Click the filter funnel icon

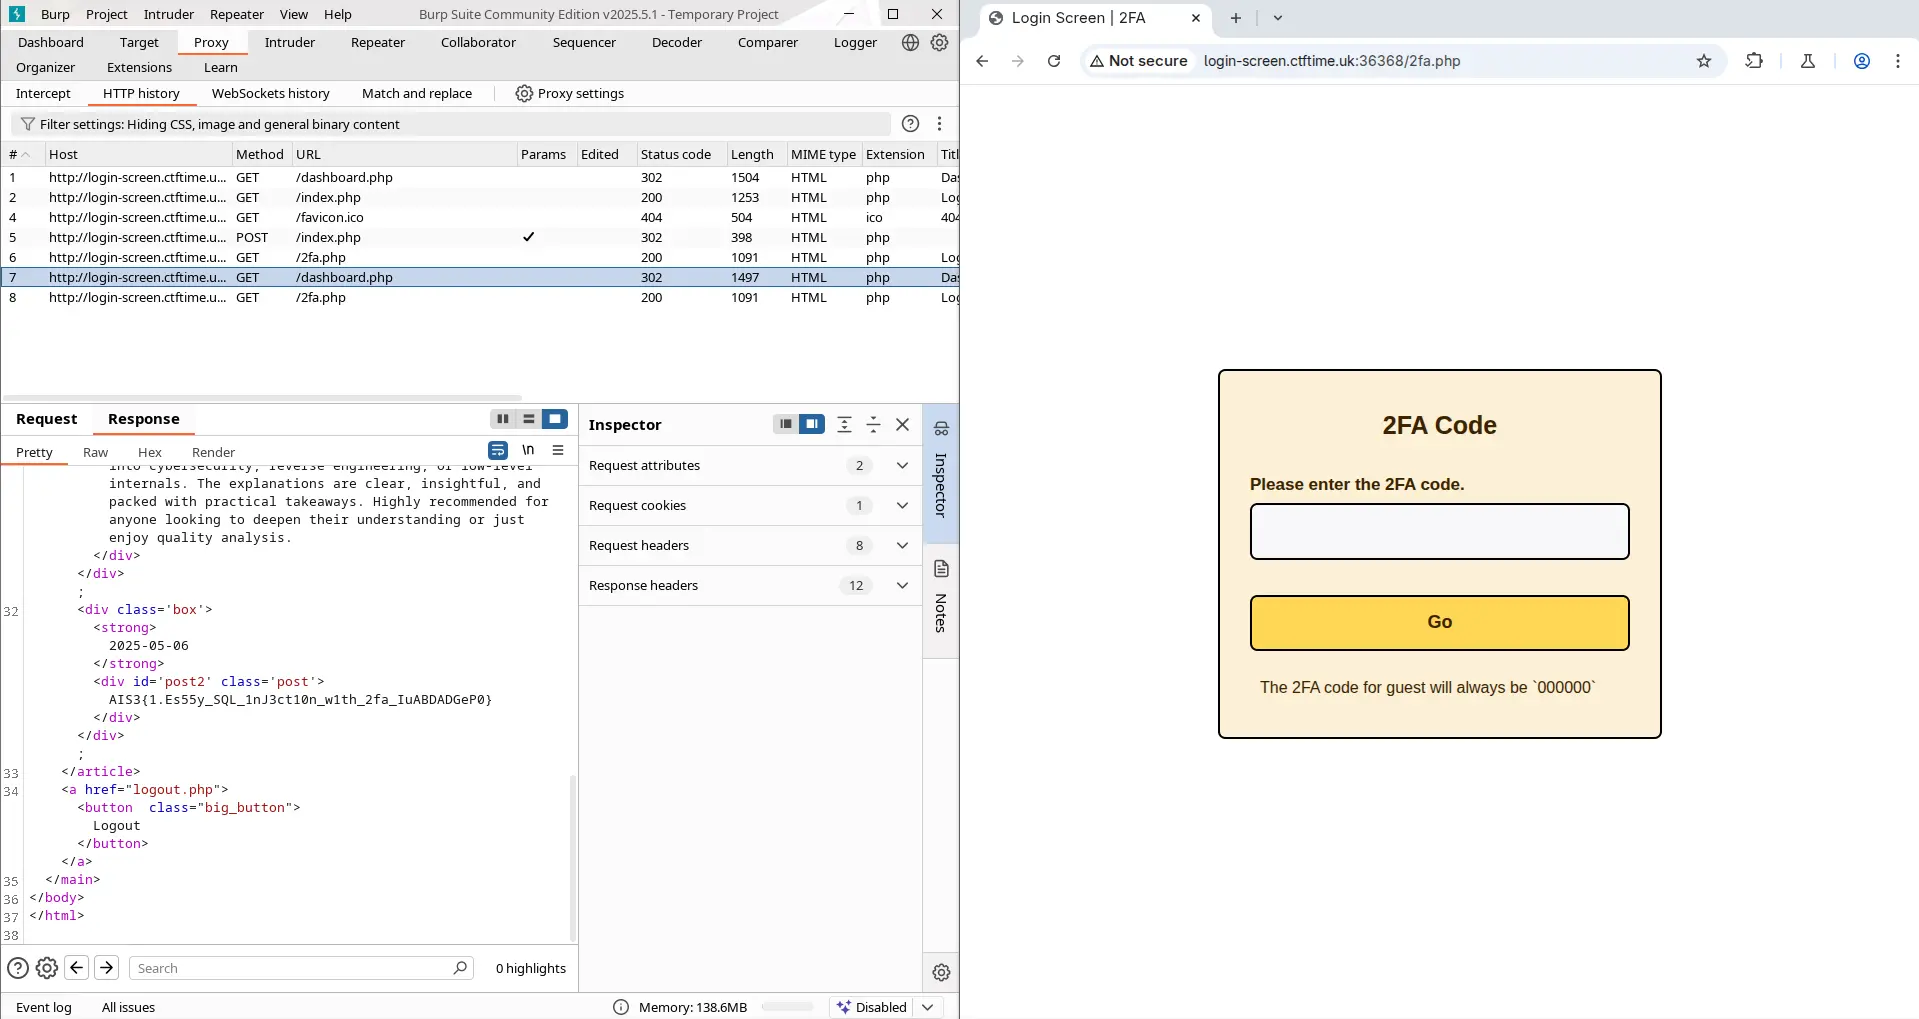pyautogui.click(x=28, y=124)
